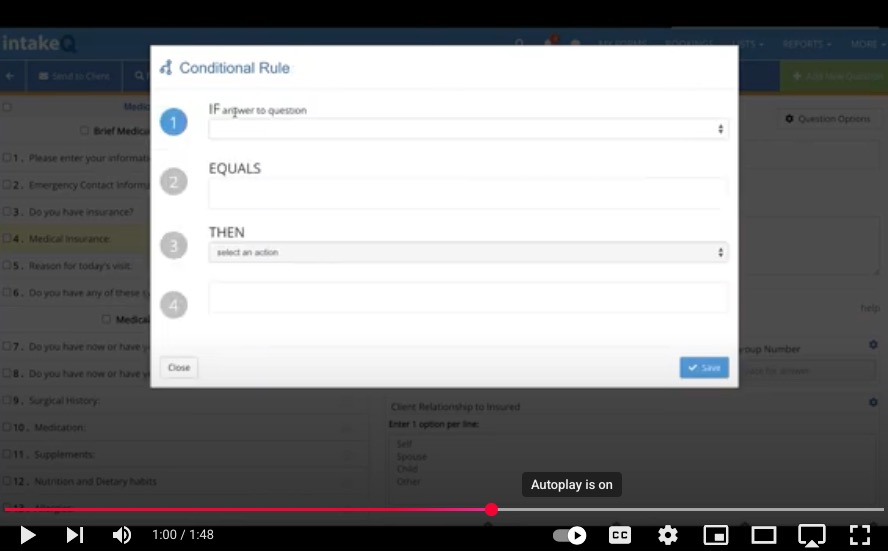Seek the video near 1:30 on the progress bar
Screen dimensions: 888x551
coord(736,510)
